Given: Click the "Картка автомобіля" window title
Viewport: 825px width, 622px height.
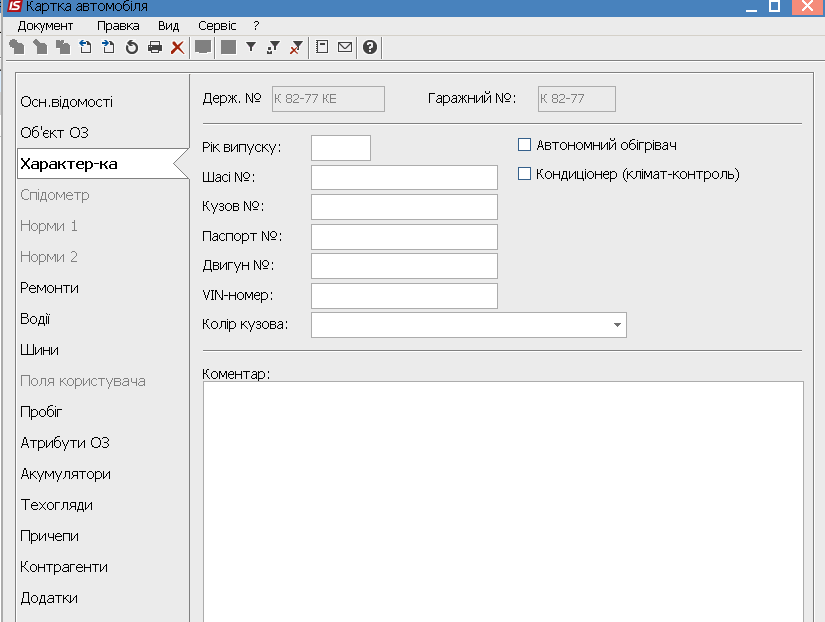Looking at the screenshot, I should tap(87, 6).
